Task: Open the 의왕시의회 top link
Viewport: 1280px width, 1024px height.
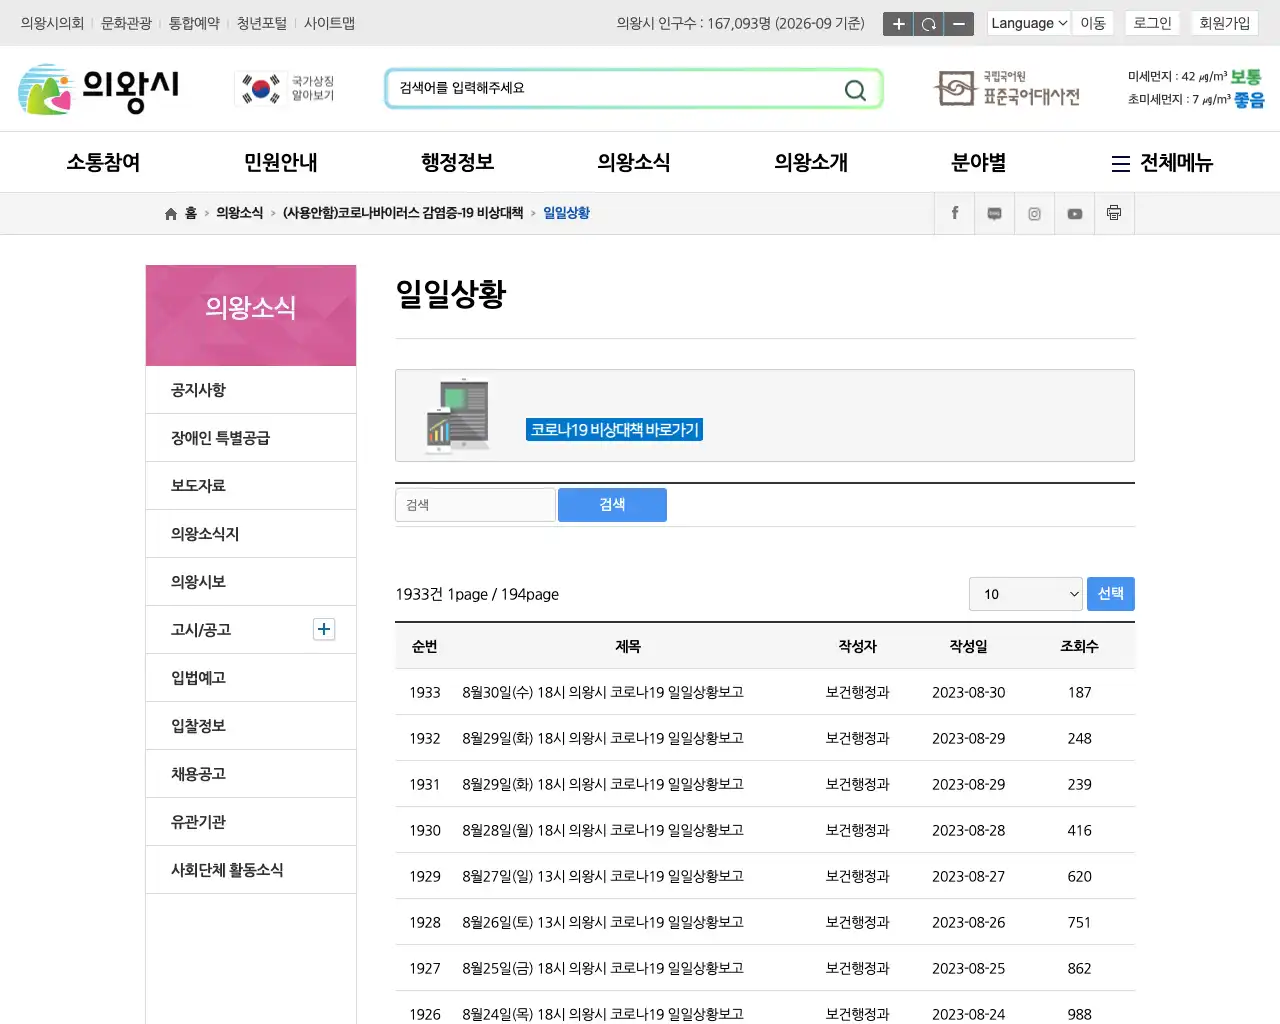Action: click(x=52, y=23)
